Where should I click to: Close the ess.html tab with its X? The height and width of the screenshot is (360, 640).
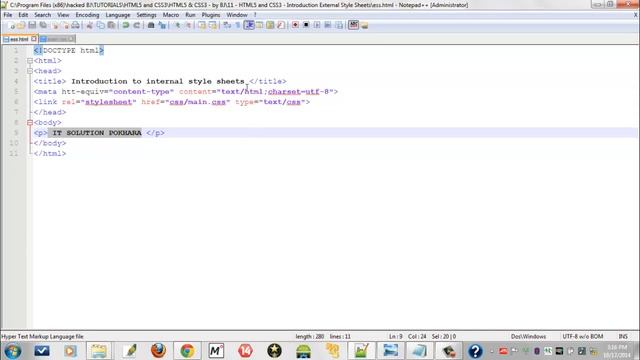point(34,39)
